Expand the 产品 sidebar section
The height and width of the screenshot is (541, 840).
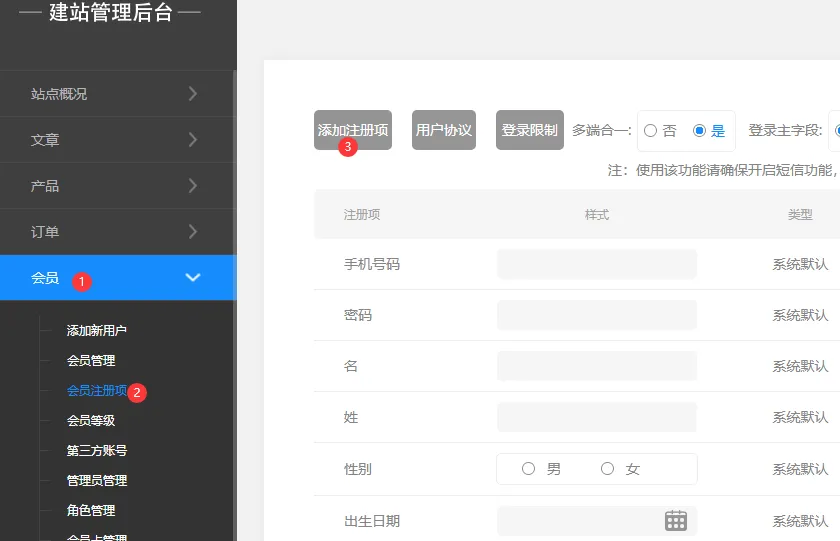tap(193, 186)
